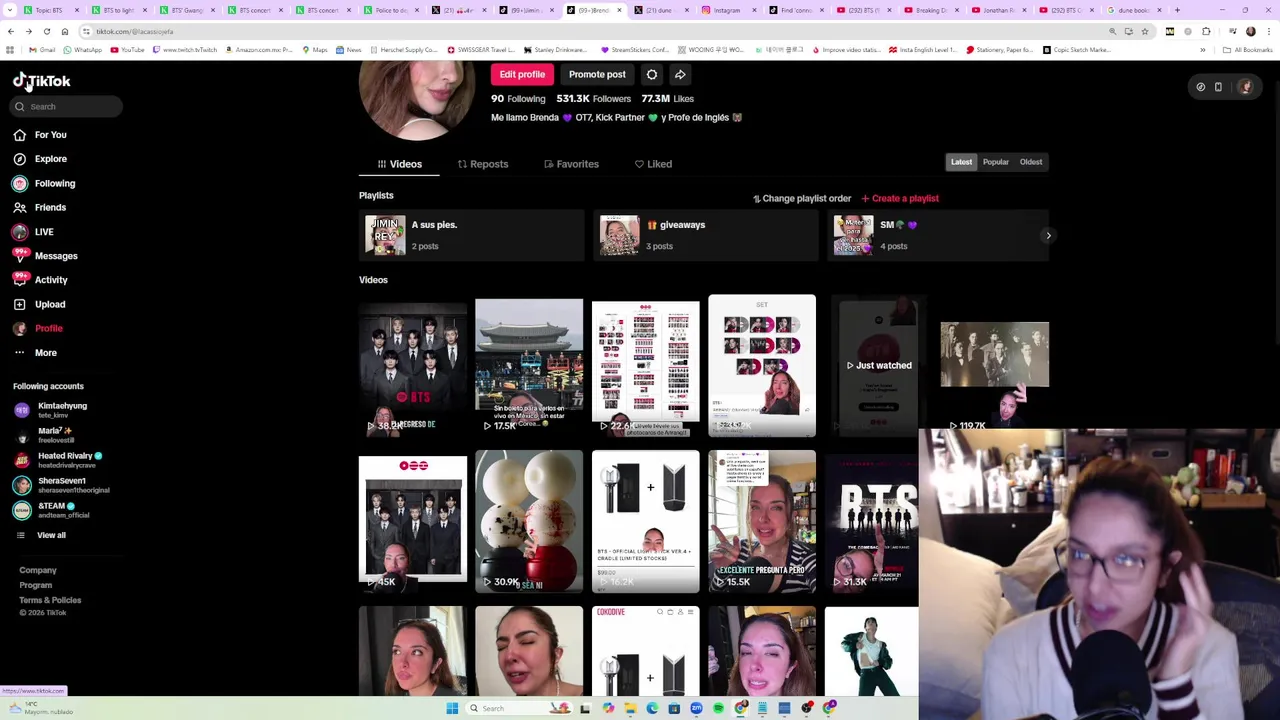Sort videos by Latest
Screen dimensions: 1280x720
(x=961, y=162)
